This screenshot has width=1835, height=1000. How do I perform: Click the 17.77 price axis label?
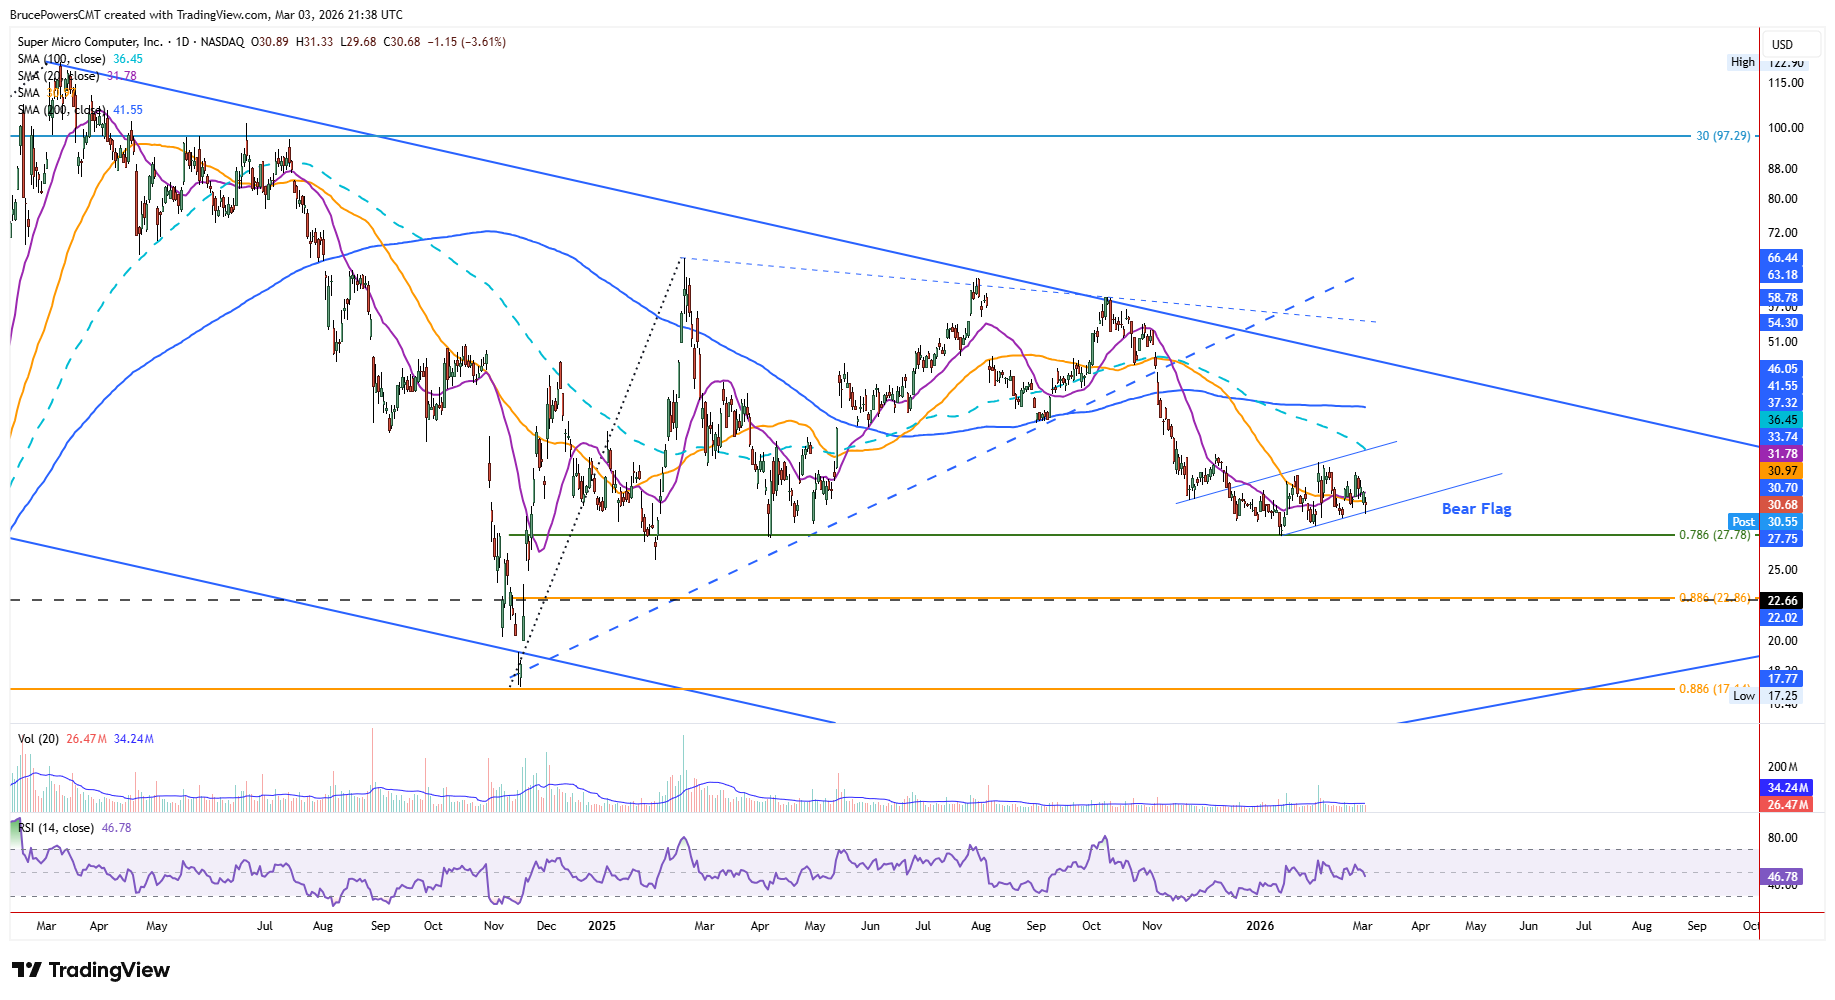click(1782, 679)
